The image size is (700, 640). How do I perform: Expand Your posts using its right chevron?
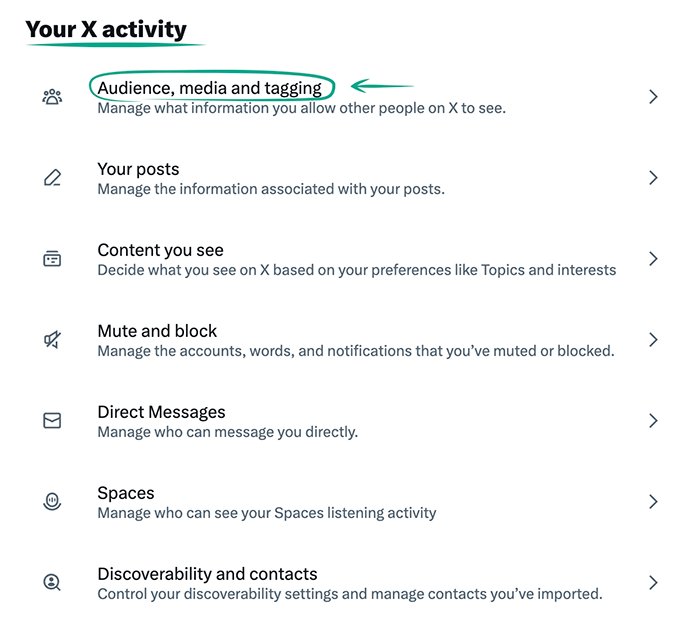coord(653,178)
